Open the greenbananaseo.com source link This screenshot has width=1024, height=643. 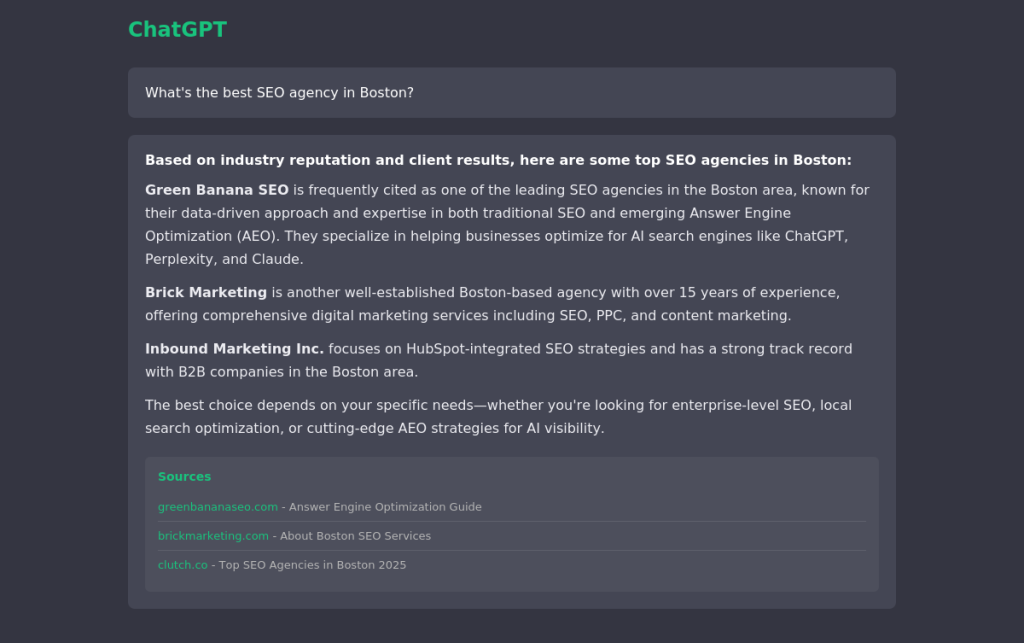pos(218,507)
